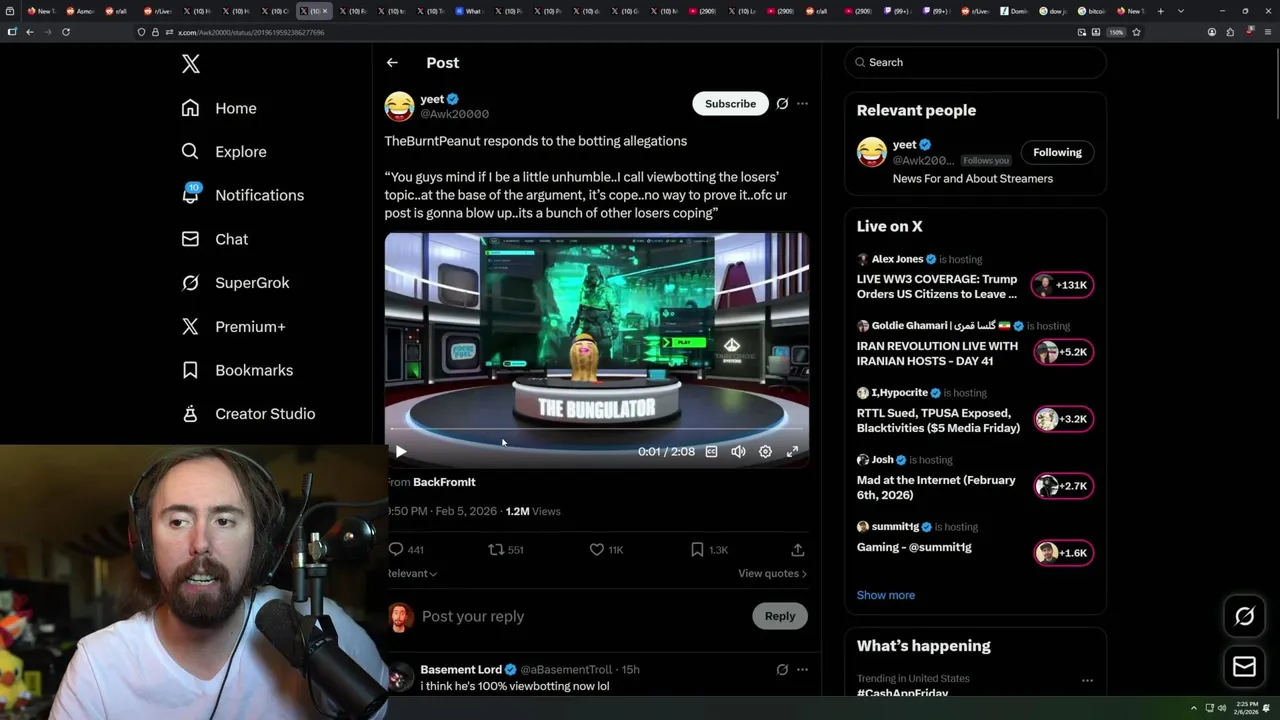
Task: Open new browser tab
Action: pyautogui.click(x=1160, y=11)
